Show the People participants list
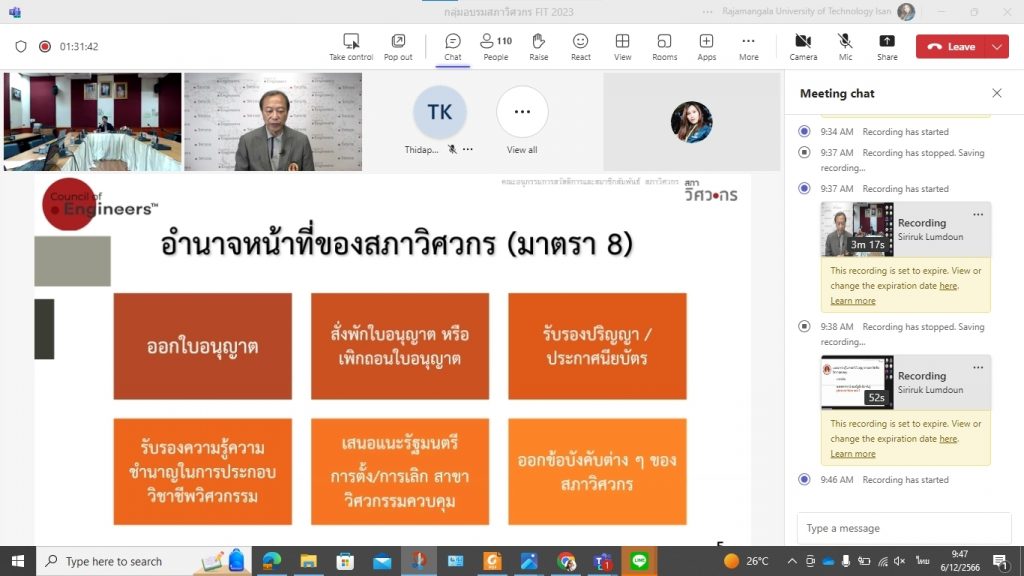This screenshot has height=576, width=1024. (495, 46)
